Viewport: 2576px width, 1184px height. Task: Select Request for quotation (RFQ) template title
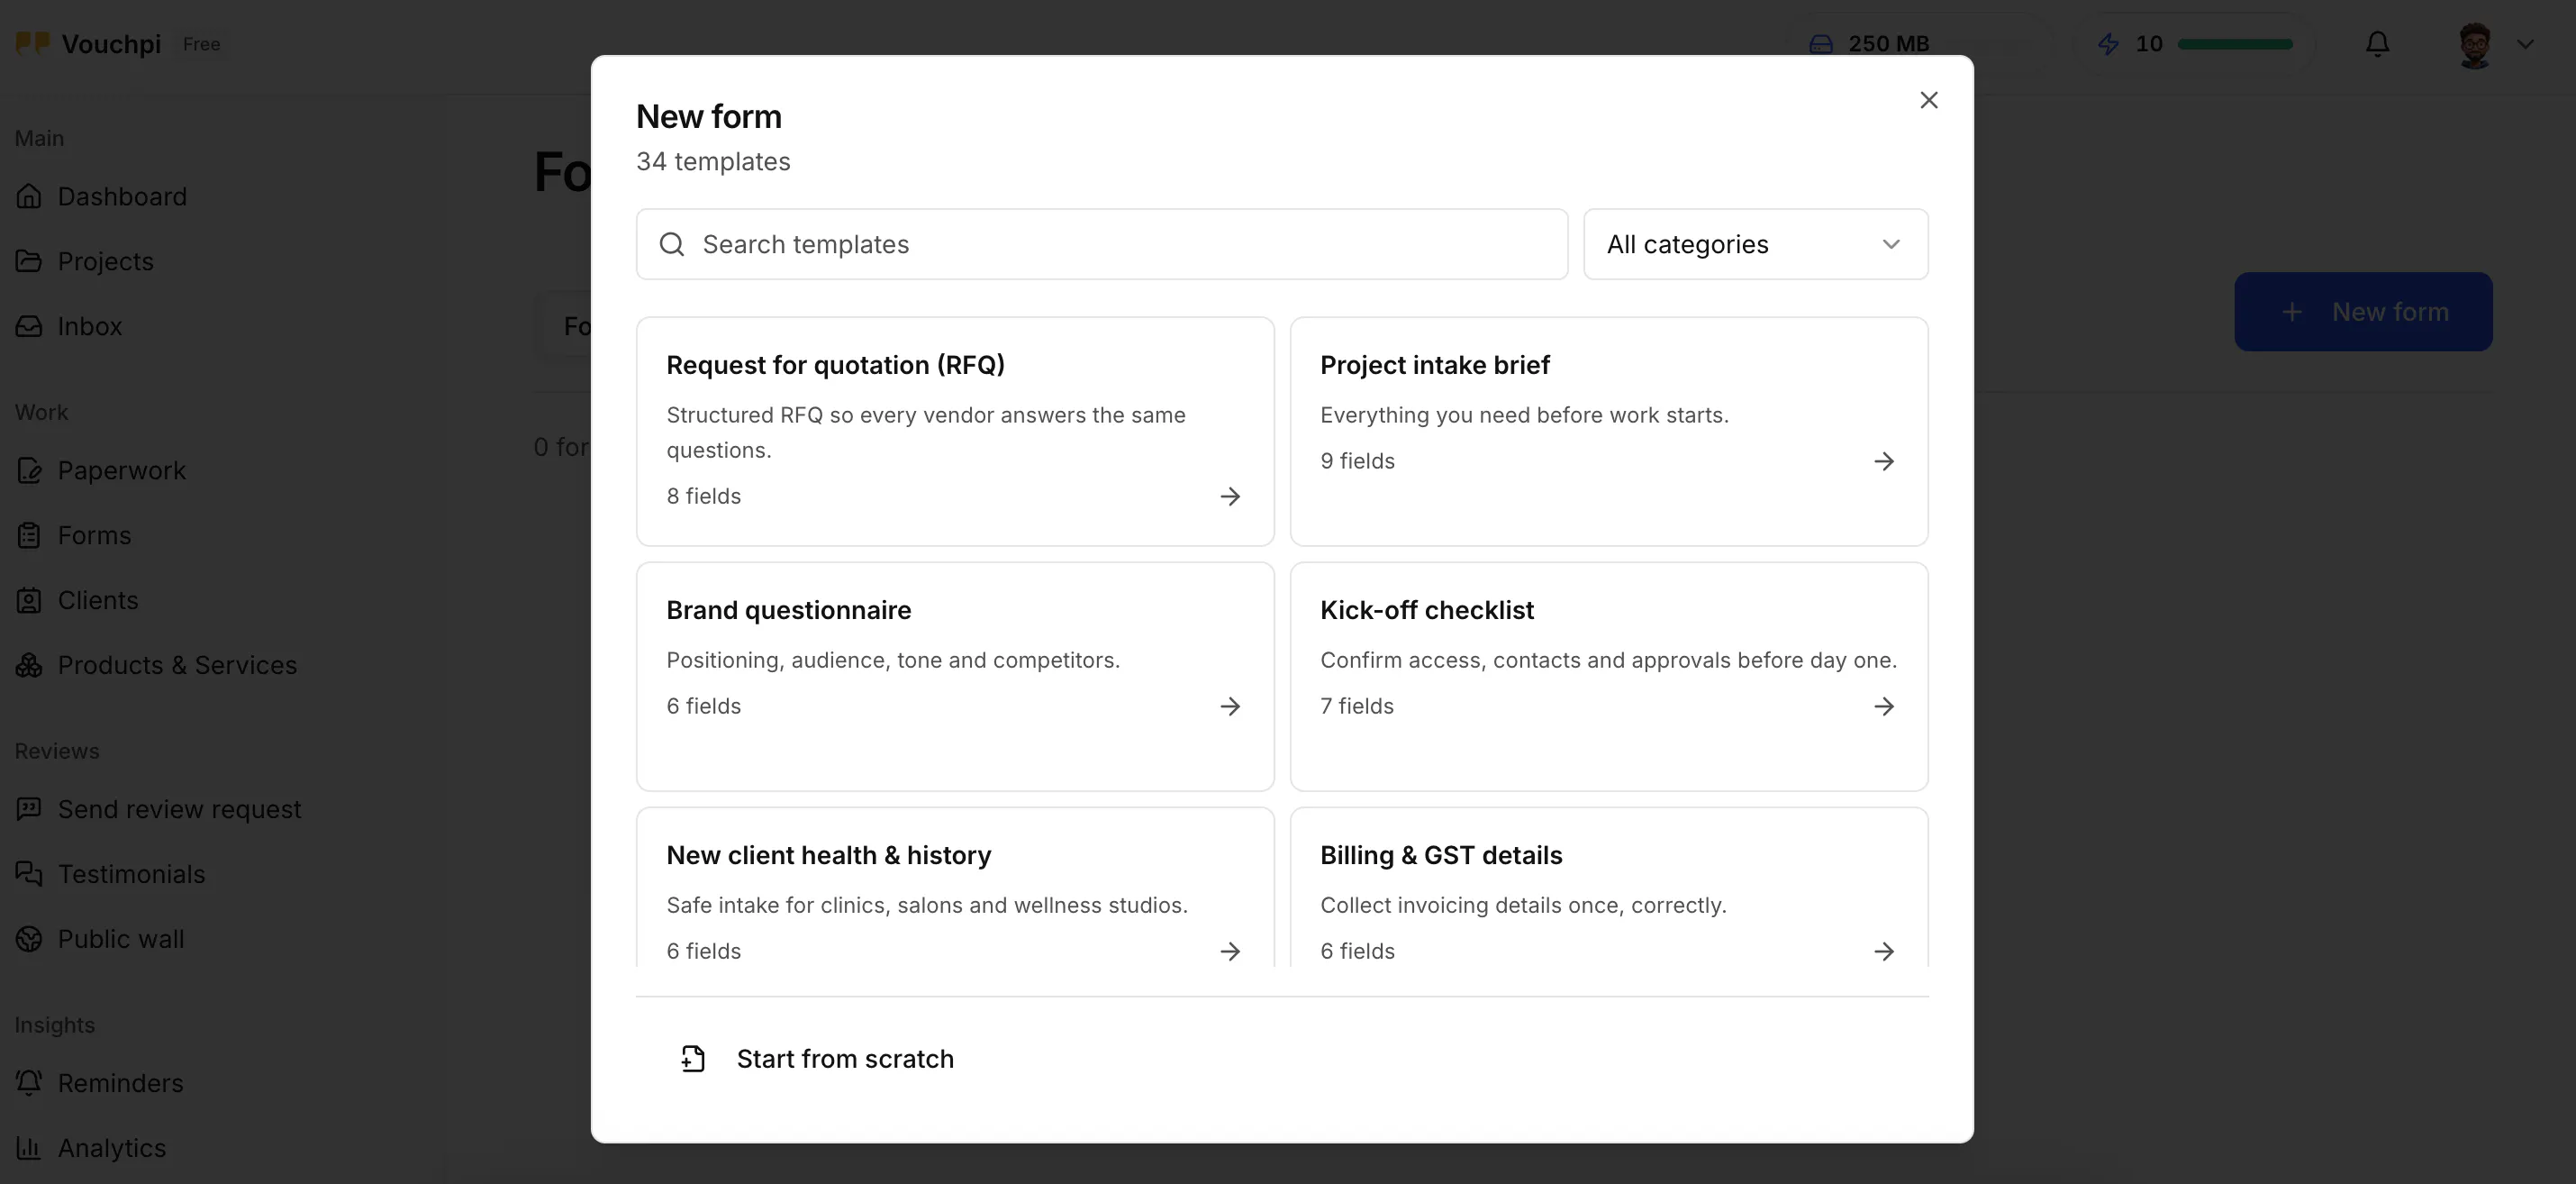point(835,365)
